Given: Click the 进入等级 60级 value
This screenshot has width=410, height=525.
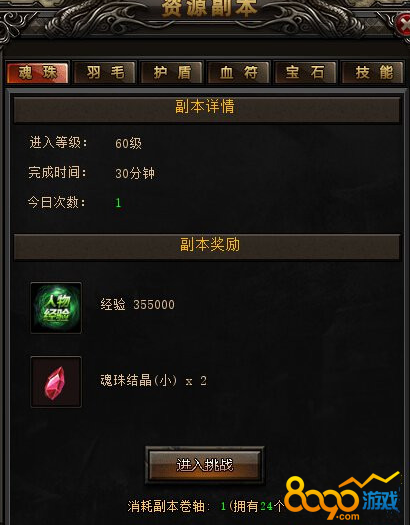Looking at the screenshot, I should pyautogui.click(x=129, y=143).
